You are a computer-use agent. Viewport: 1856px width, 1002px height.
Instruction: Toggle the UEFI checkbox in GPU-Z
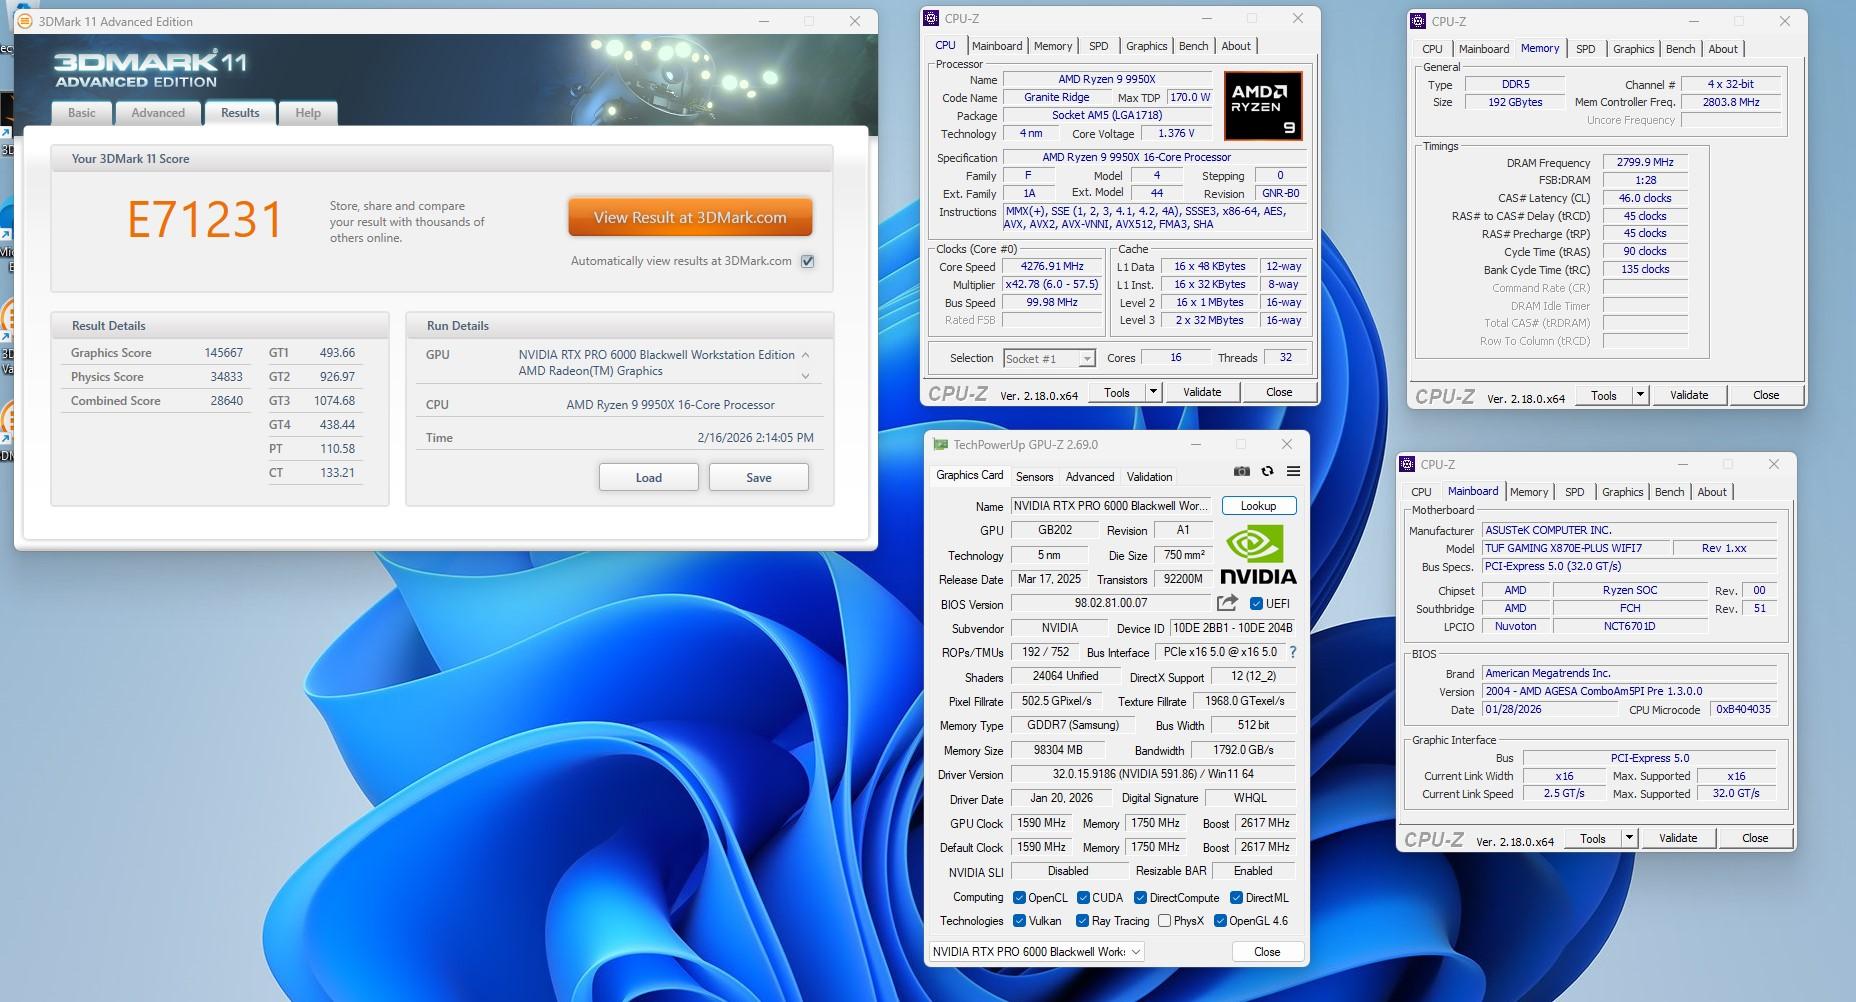1256,604
